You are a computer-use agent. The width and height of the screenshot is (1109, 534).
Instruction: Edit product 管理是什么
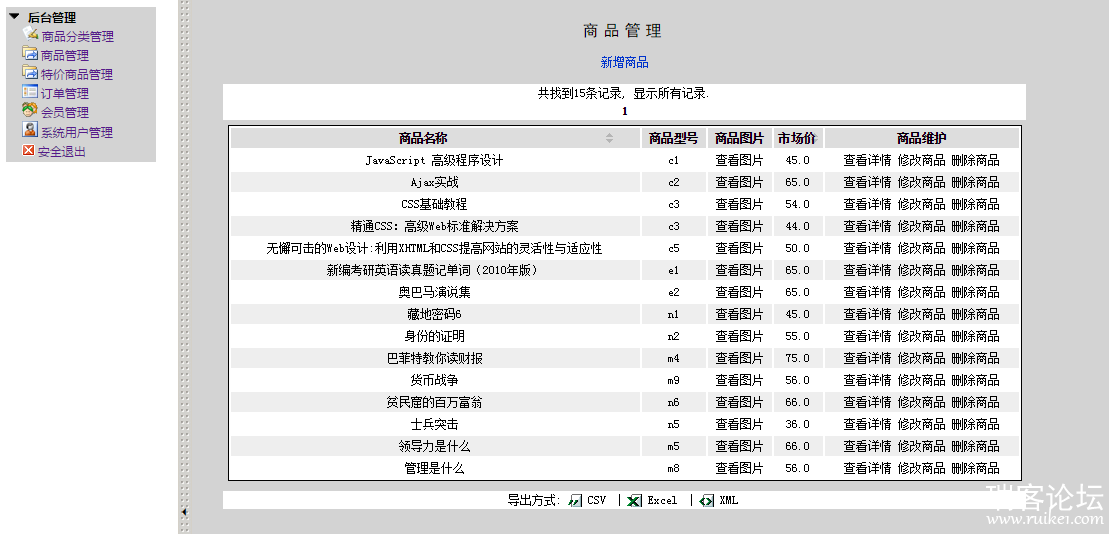tap(922, 468)
